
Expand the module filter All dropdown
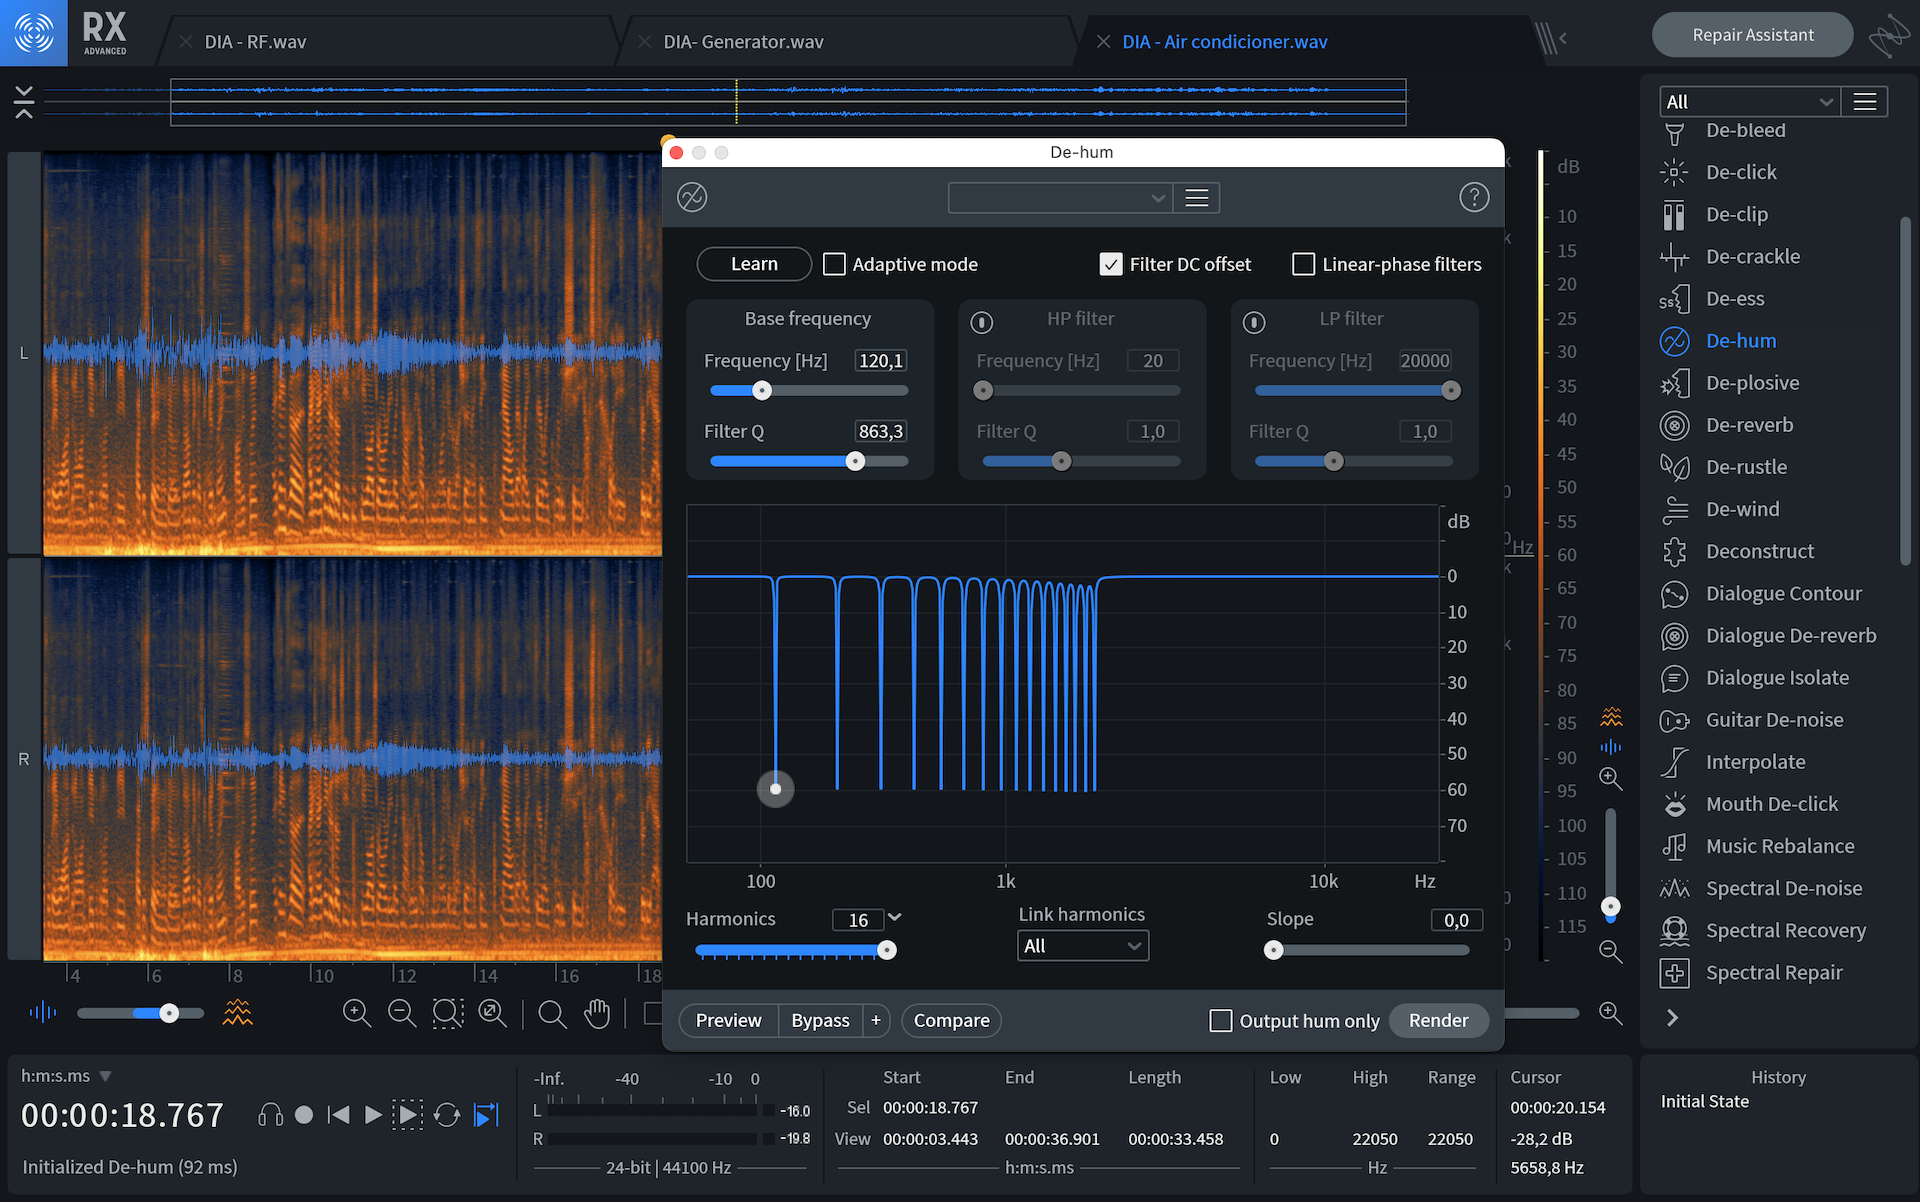(x=1750, y=102)
